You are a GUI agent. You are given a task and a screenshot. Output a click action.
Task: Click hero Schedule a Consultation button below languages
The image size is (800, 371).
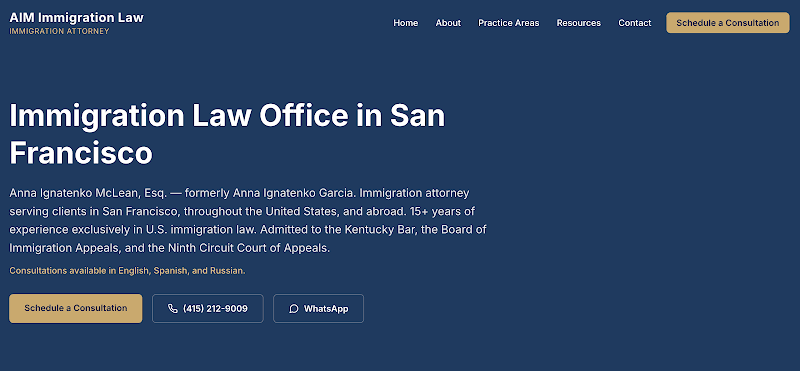tap(76, 308)
